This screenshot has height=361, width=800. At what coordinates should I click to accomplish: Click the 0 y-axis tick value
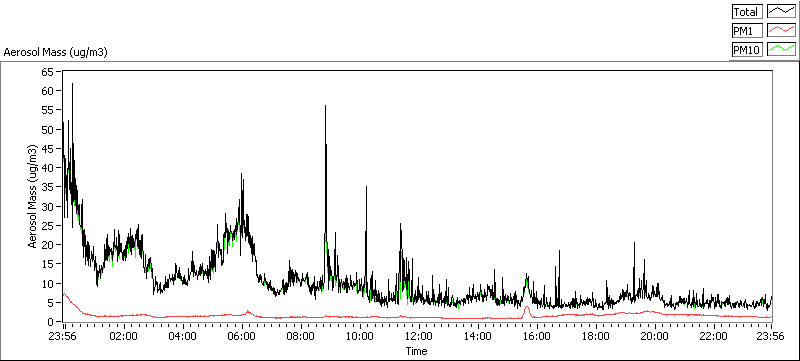tap(51, 322)
